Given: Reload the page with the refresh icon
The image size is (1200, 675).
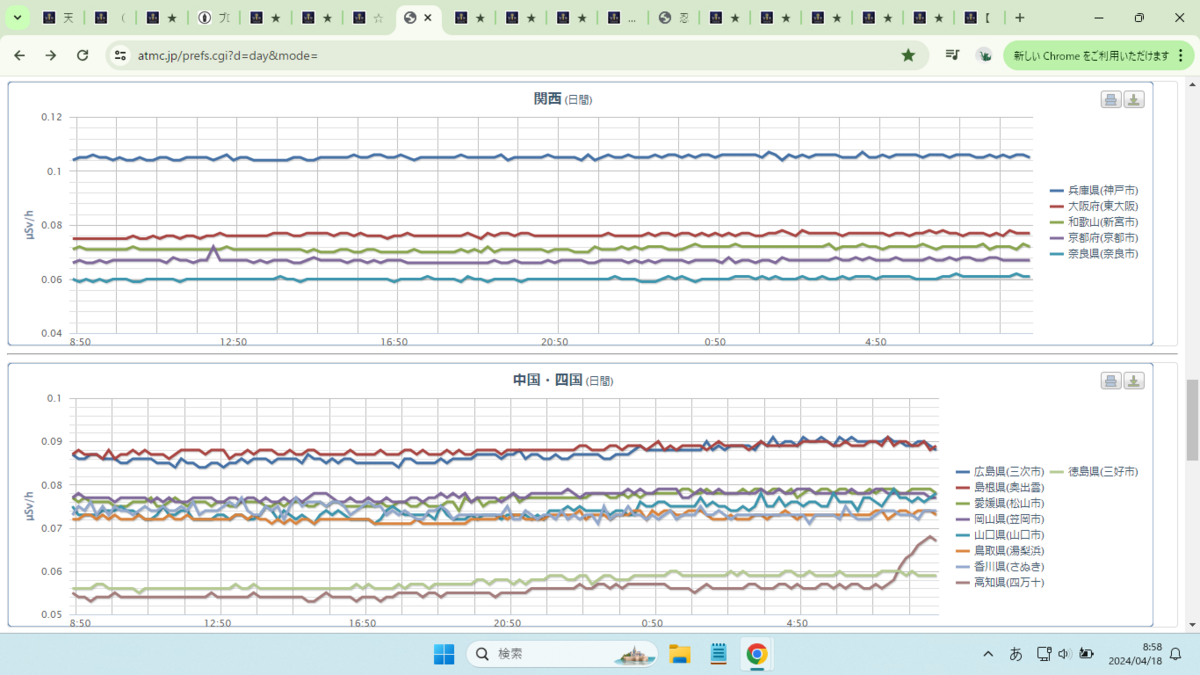Looking at the screenshot, I should click(83, 55).
